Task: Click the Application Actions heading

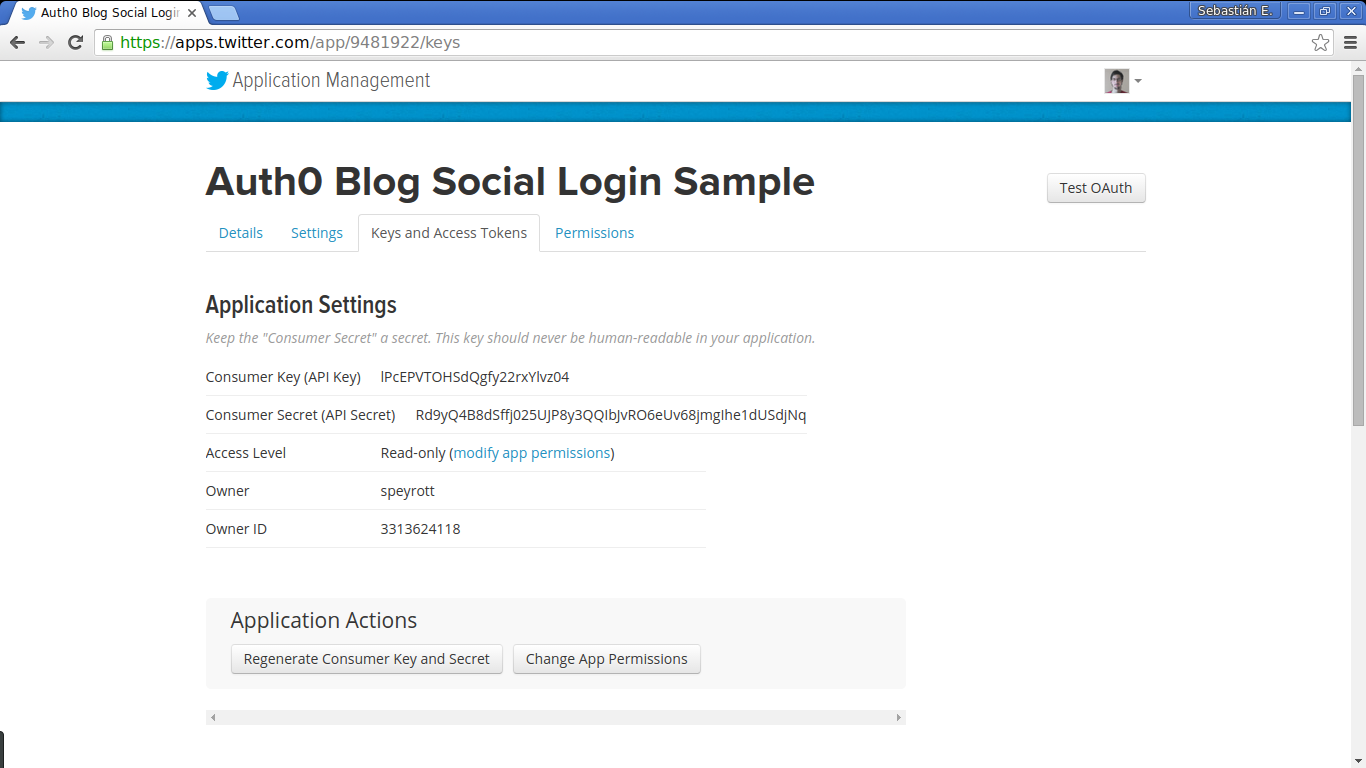Action: click(324, 621)
